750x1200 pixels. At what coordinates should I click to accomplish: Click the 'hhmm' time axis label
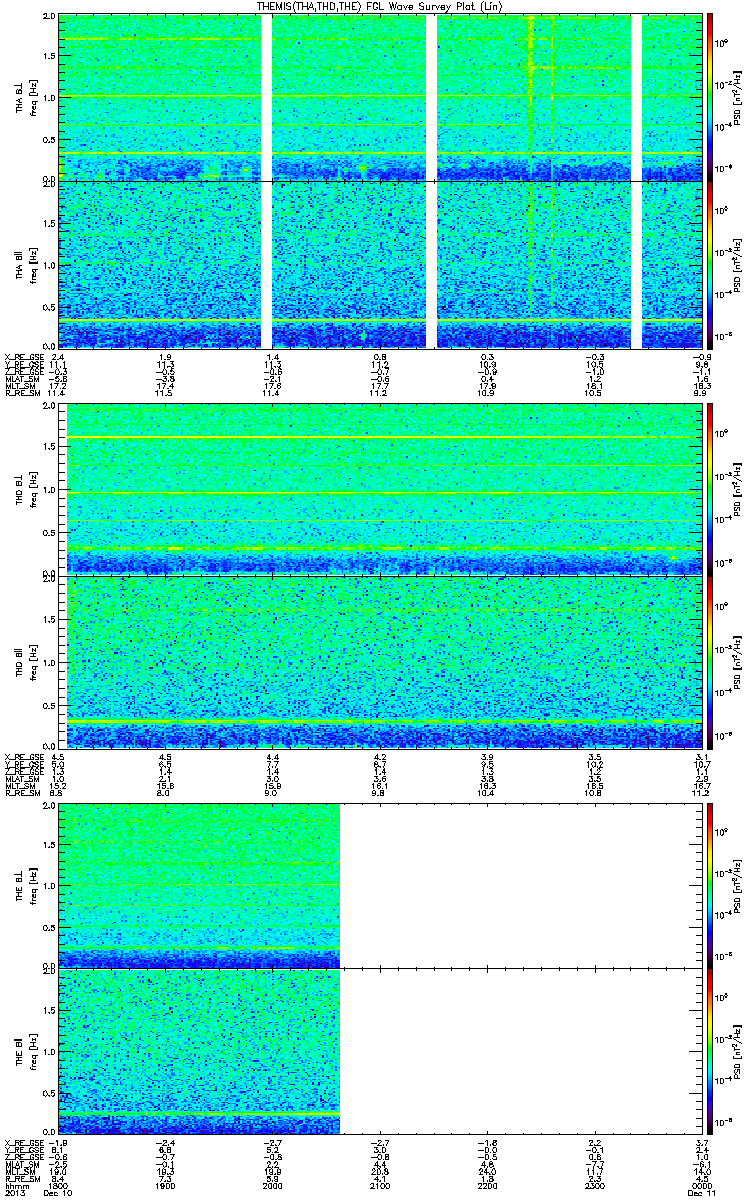point(15,1186)
